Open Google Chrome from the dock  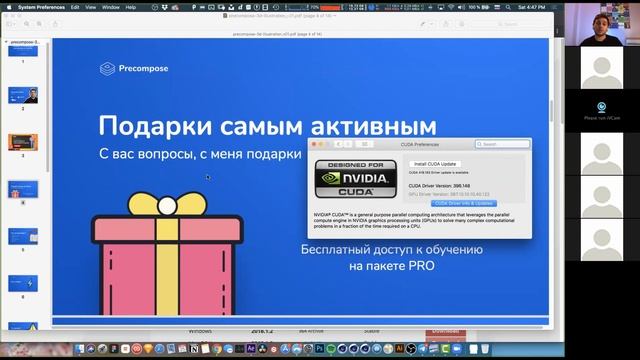216,349
